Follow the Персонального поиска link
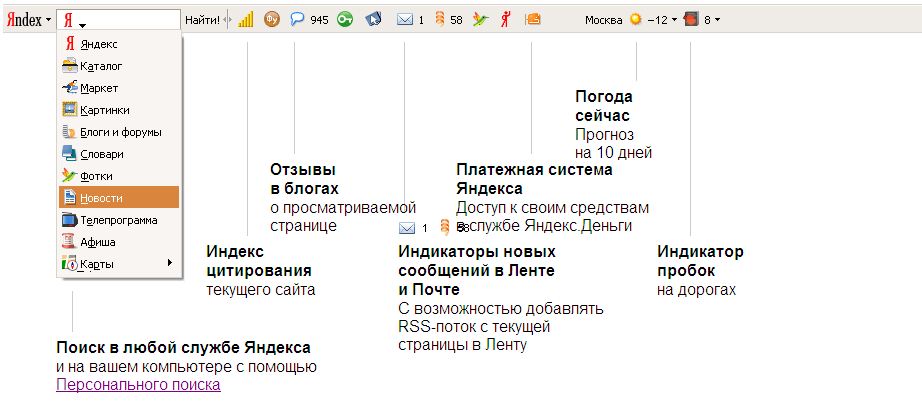 138,385
